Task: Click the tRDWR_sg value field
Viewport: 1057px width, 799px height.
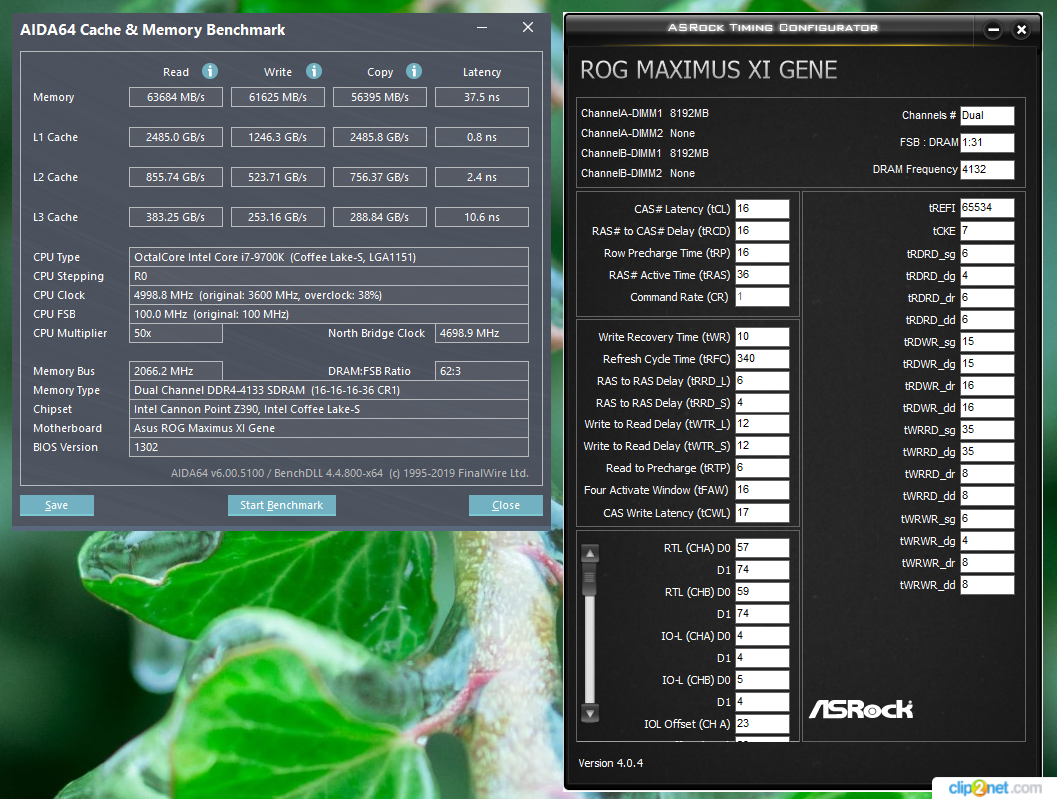Action: [987, 342]
